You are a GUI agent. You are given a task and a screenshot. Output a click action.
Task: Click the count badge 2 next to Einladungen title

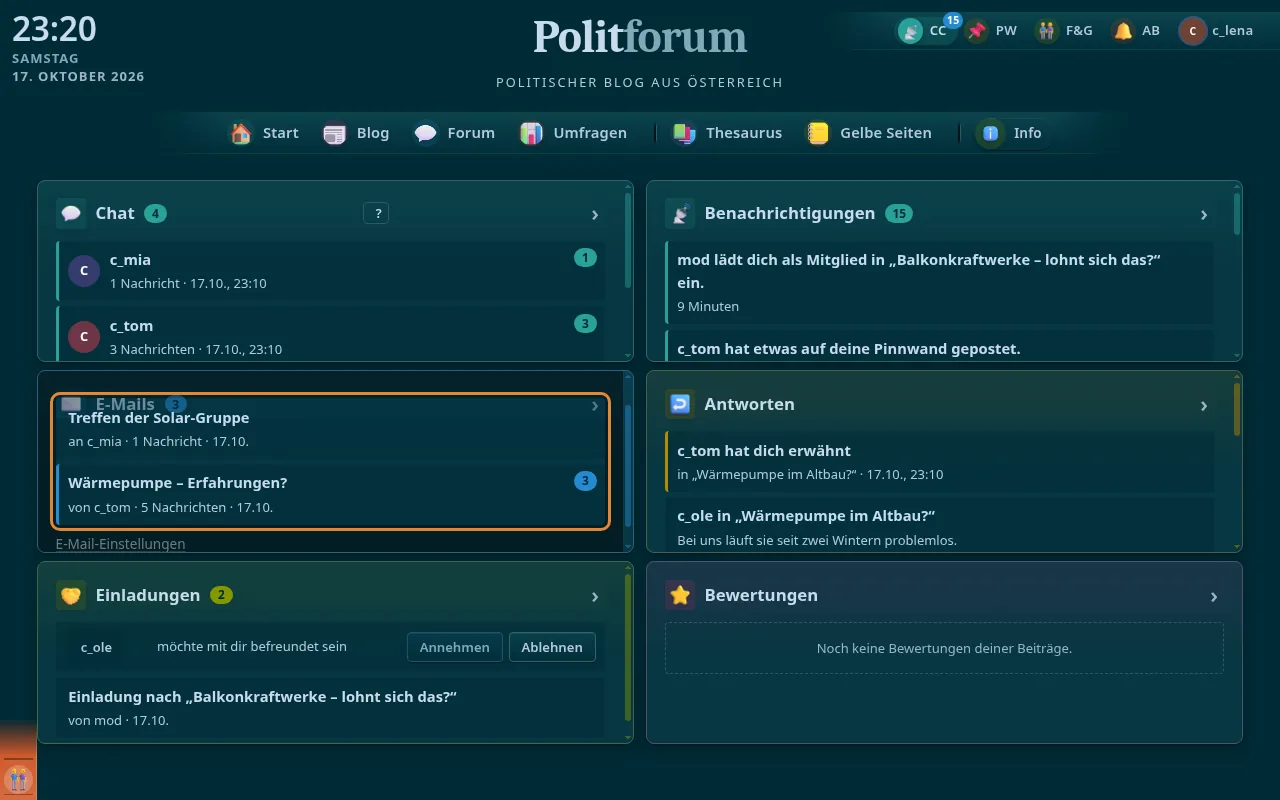pyautogui.click(x=221, y=595)
